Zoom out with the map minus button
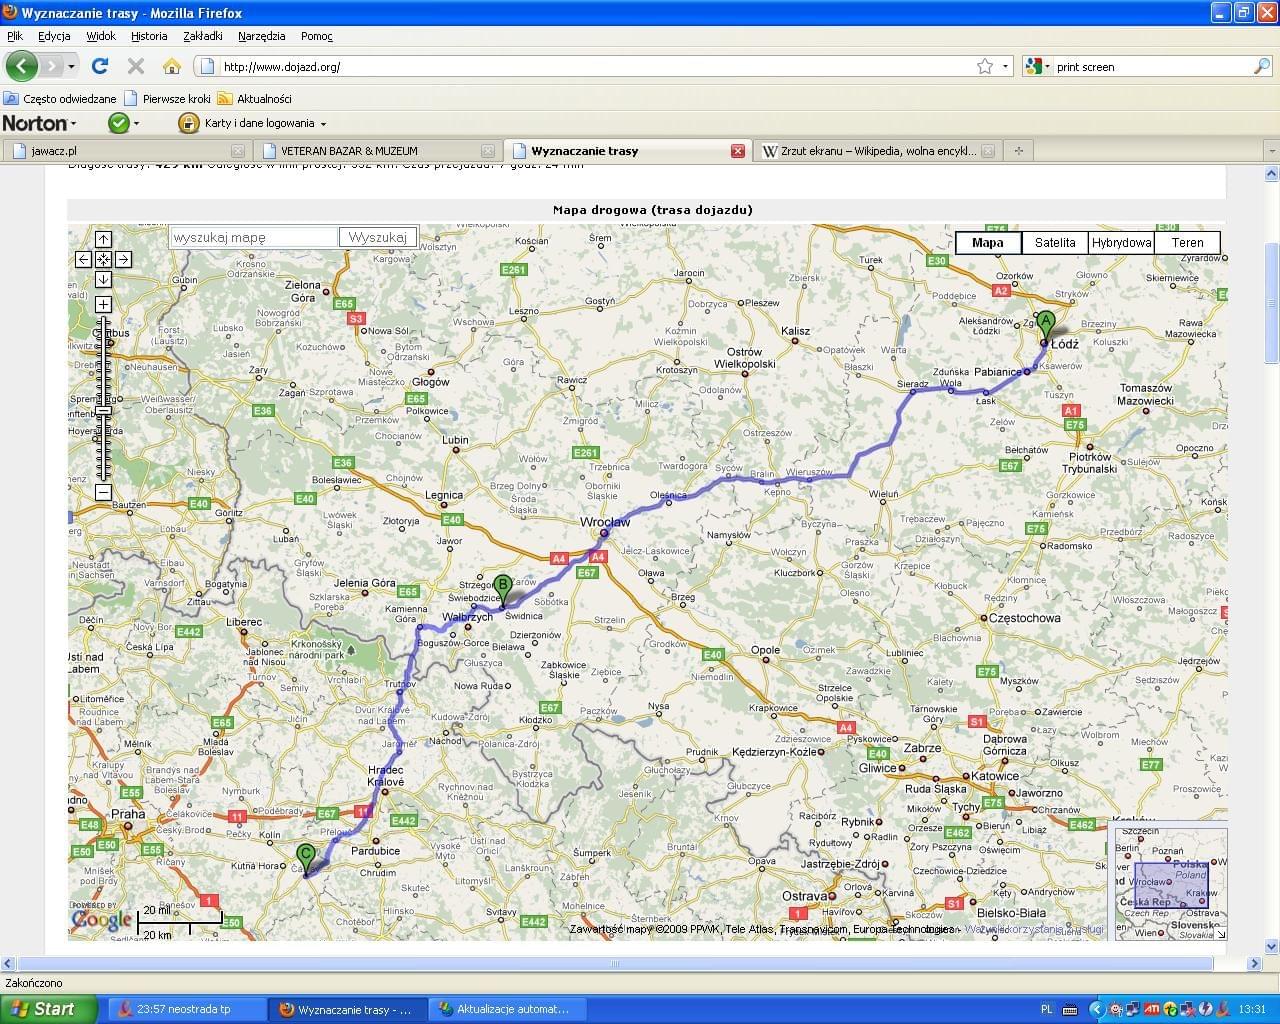The height and width of the screenshot is (1024, 1280). tap(103, 493)
